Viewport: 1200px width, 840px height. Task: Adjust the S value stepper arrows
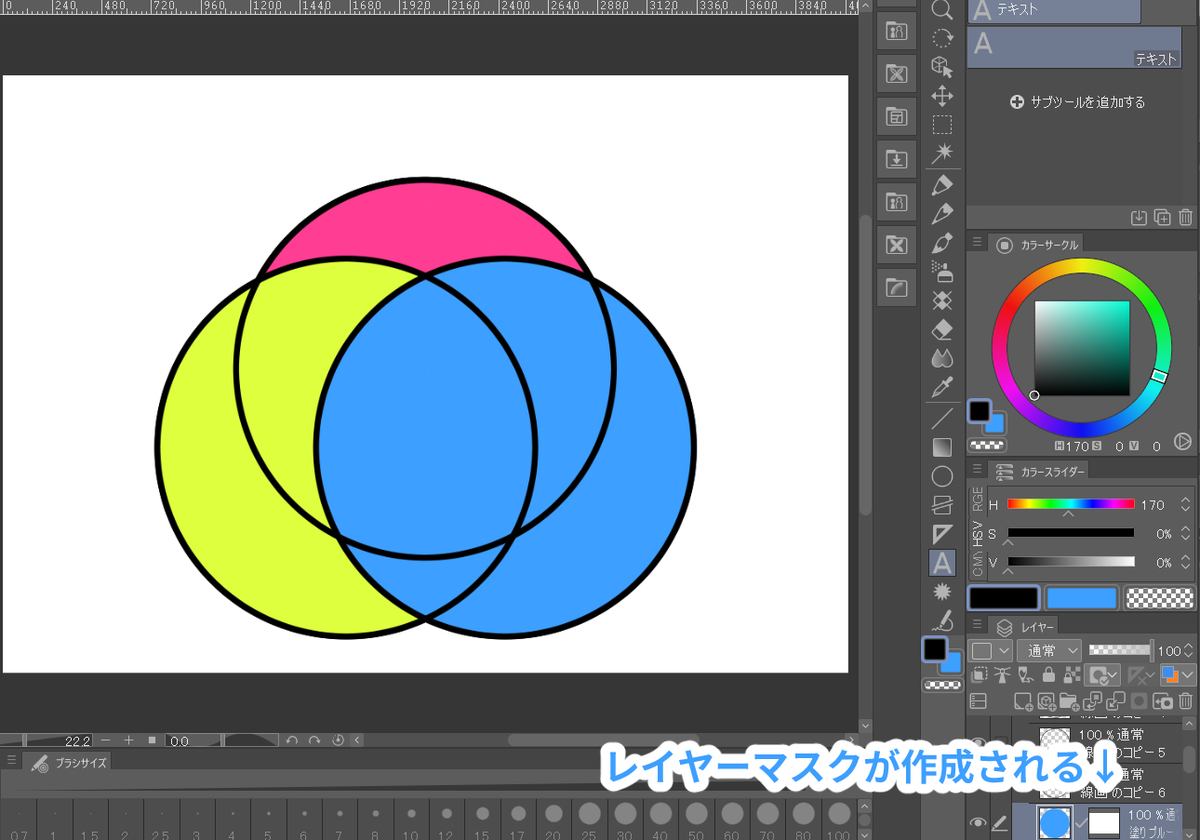pyautogui.click(x=1185, y=534)
